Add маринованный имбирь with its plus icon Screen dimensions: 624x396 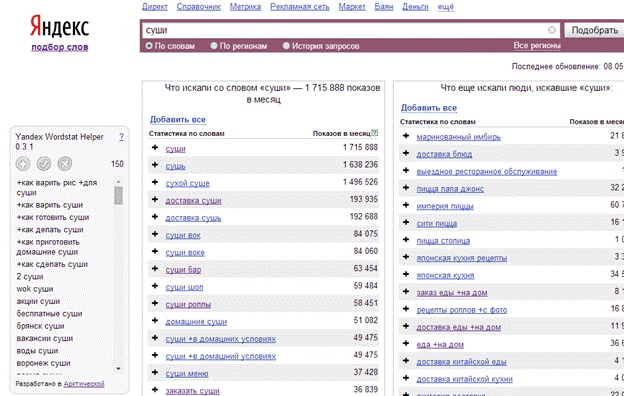click(x=406, y=136)
